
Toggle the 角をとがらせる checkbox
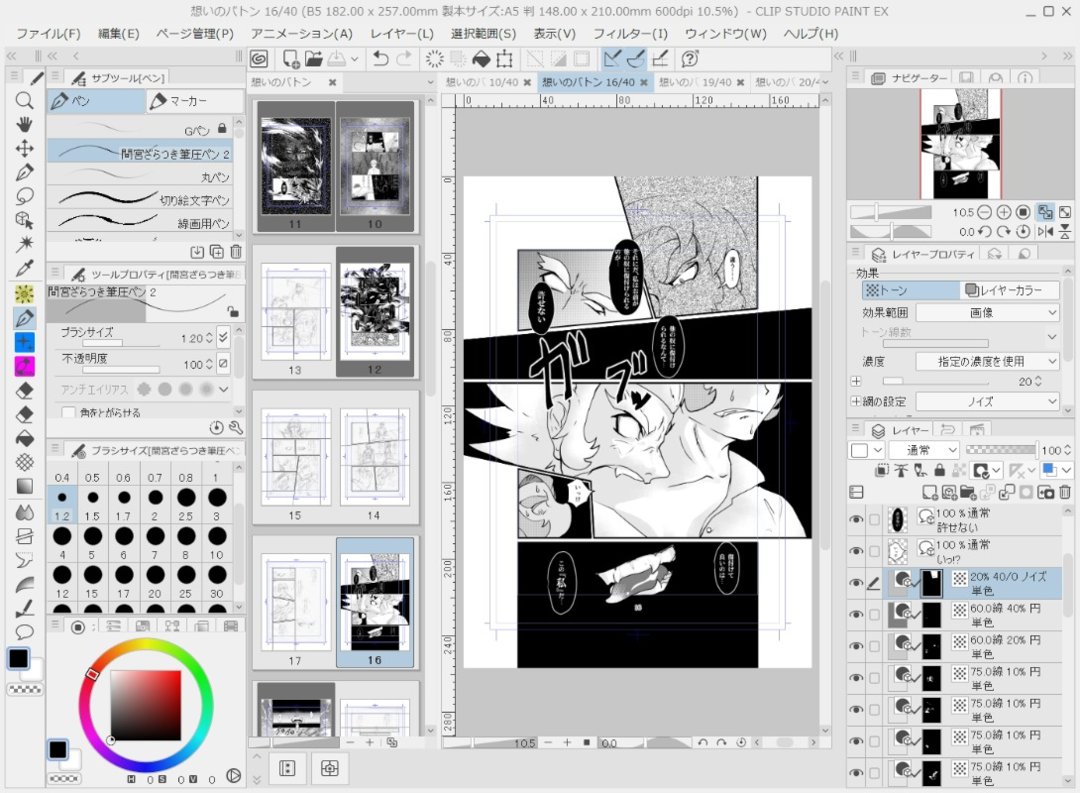(x=68, y=413)
